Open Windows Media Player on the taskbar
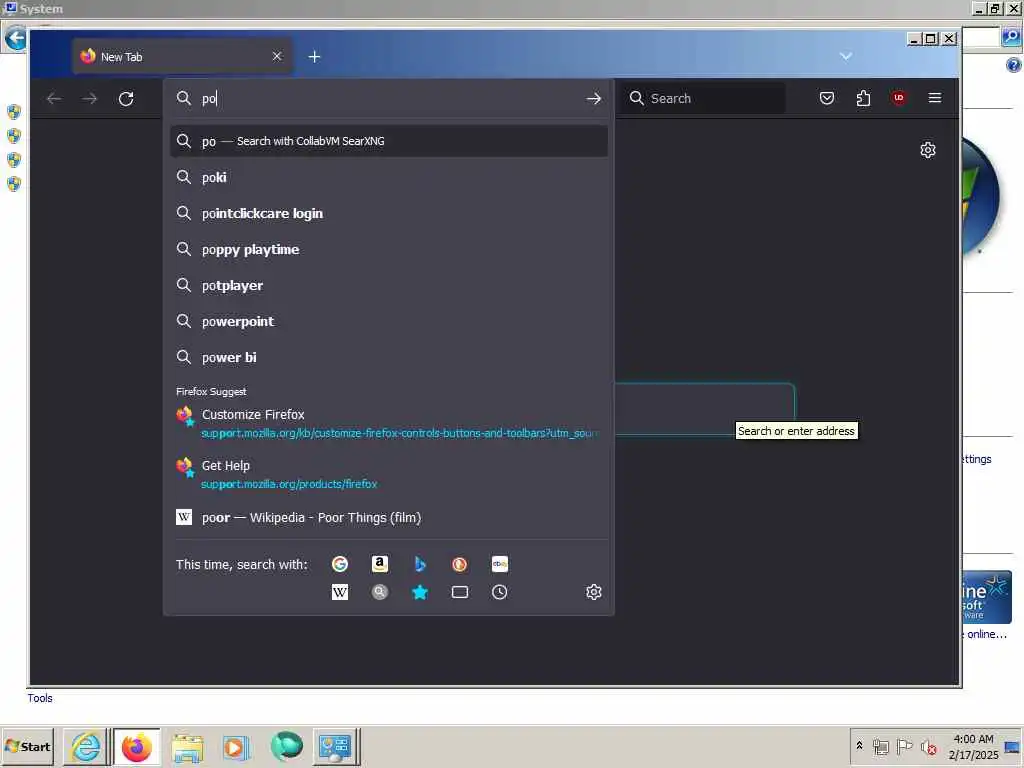Viewport: 1024px width, 768px height. pos(236,746)
